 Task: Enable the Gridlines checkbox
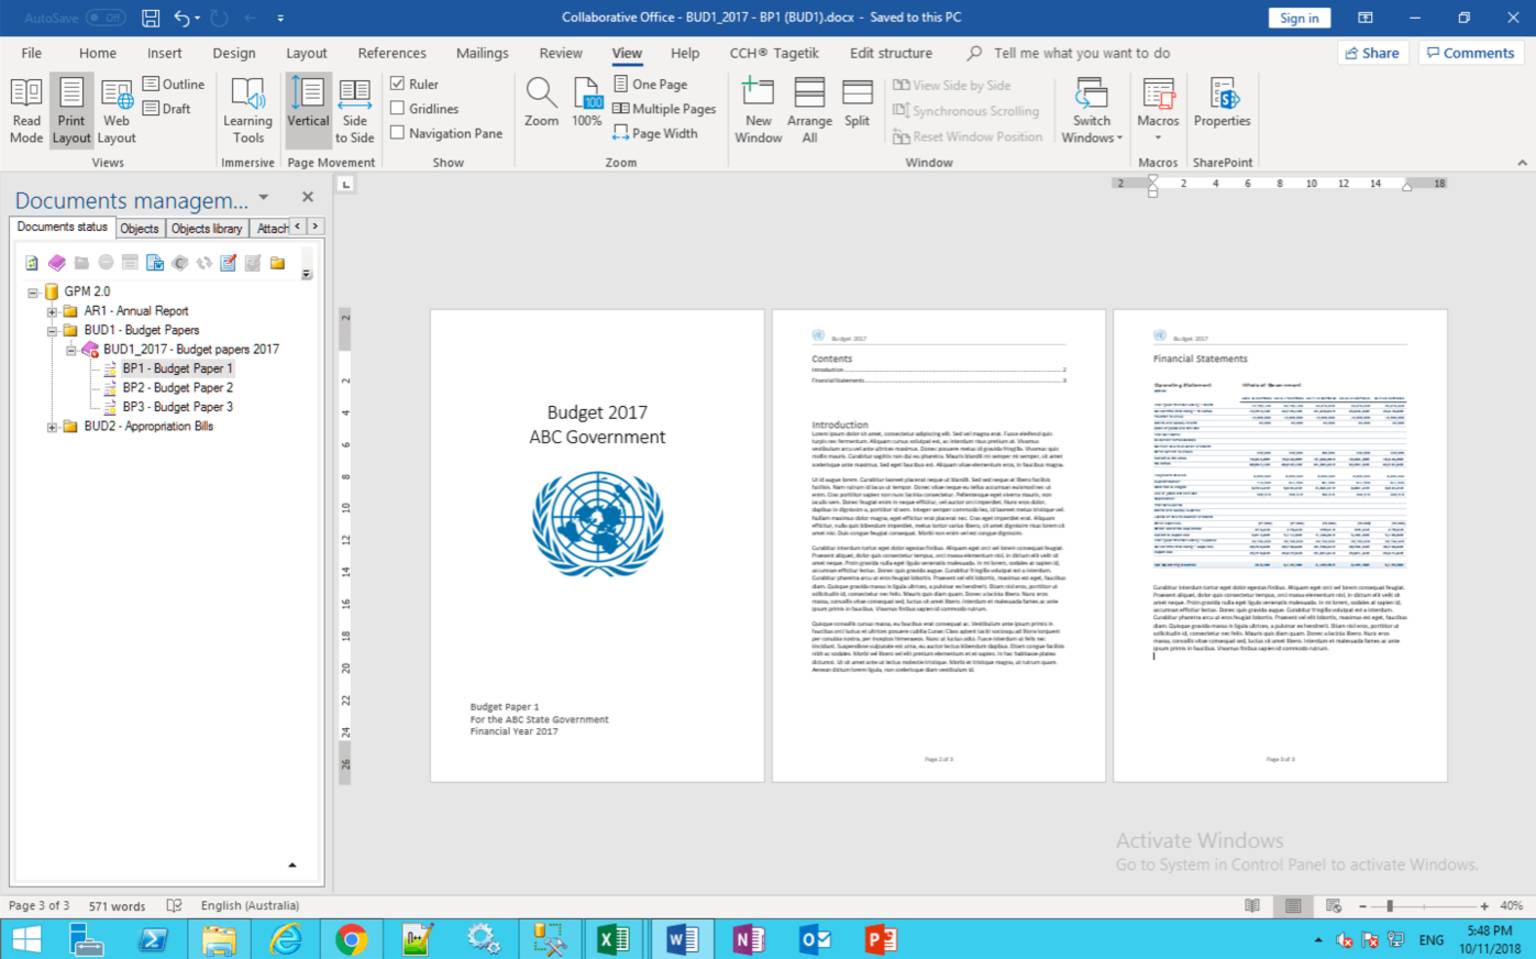(x=398, y=108)
